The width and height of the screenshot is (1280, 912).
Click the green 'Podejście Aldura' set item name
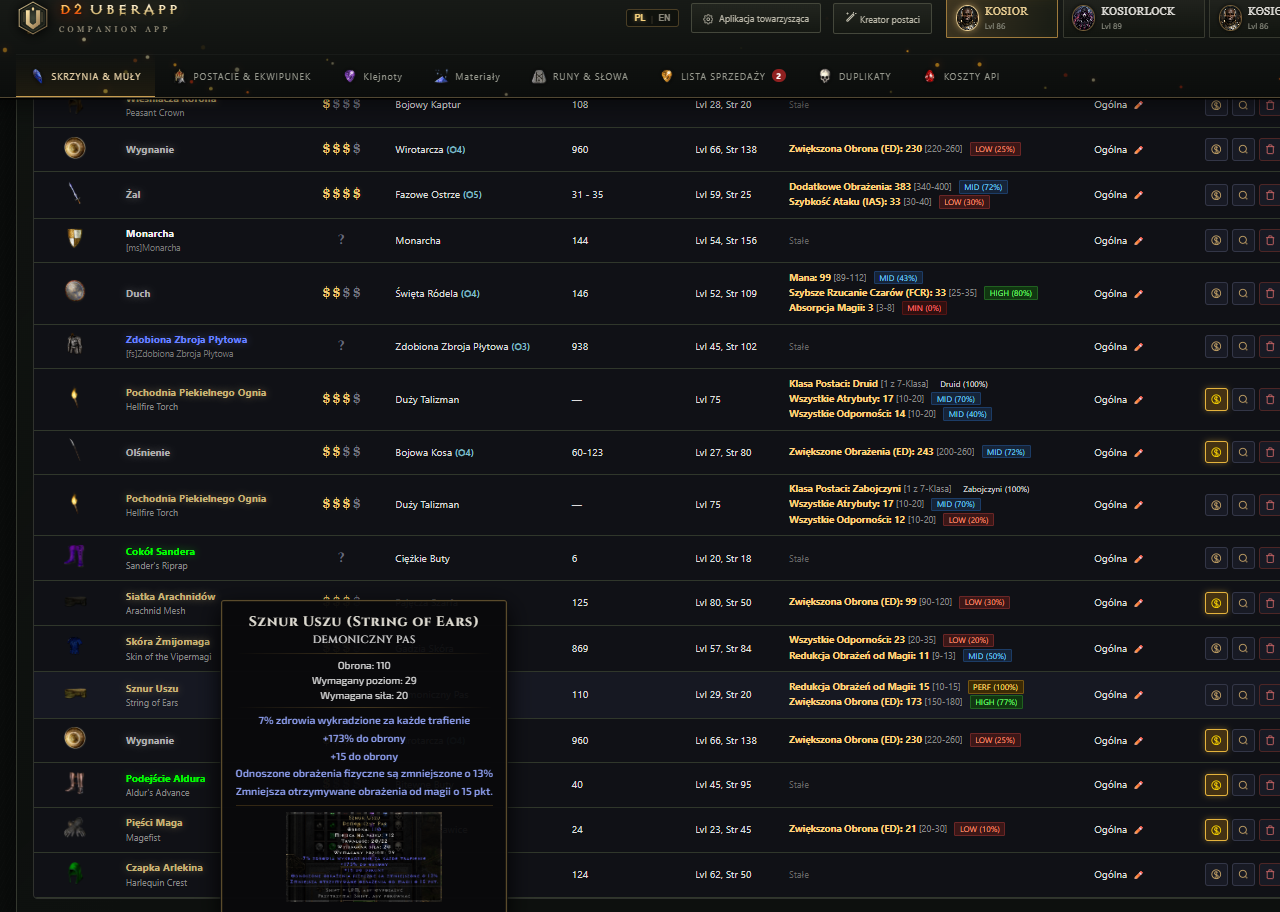[x=166, y=778]
